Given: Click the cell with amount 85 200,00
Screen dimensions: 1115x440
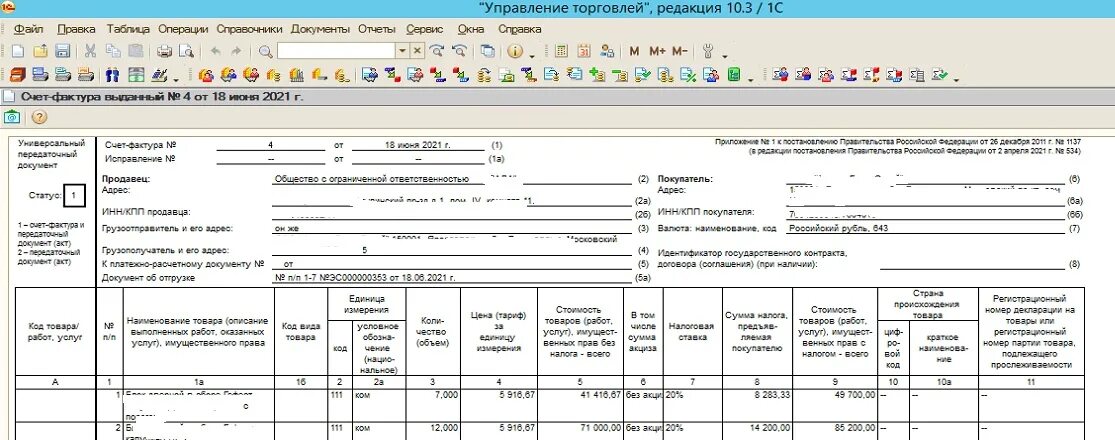Looking at the screenshot, I should (834, 431).
